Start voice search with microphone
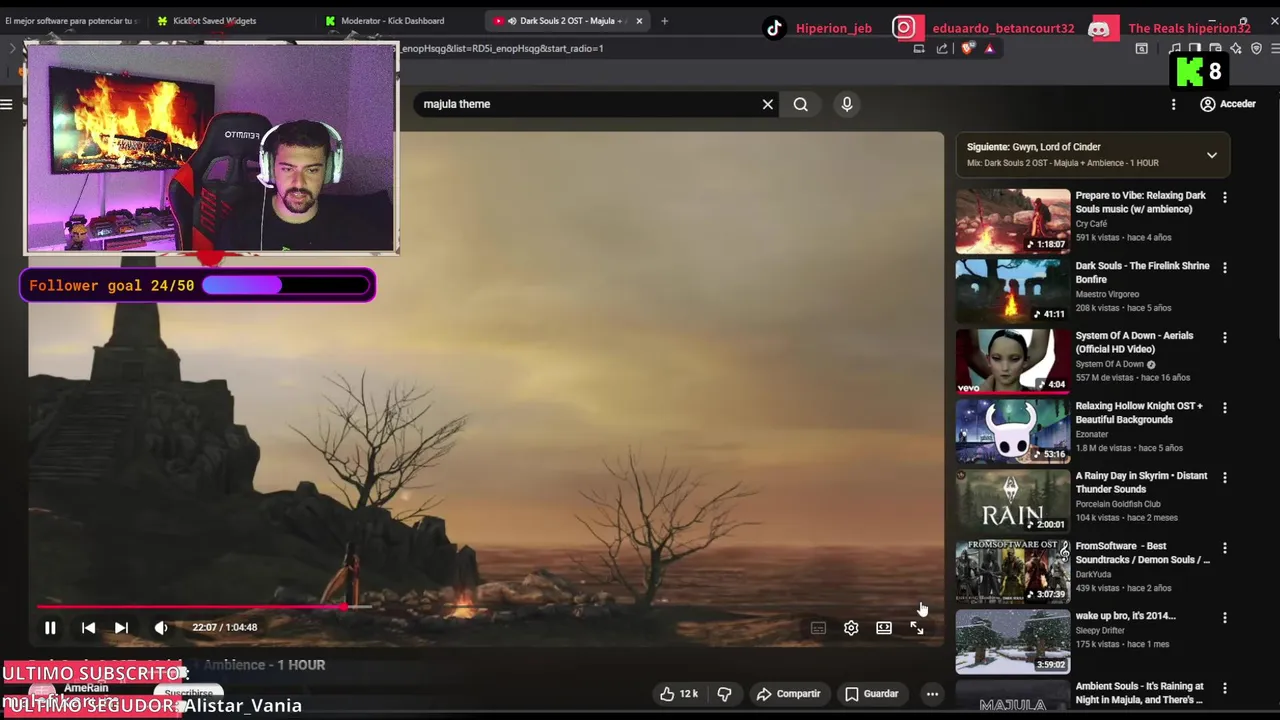The height and width of the screenshot is (720, 1280). (x=847, y=104)
